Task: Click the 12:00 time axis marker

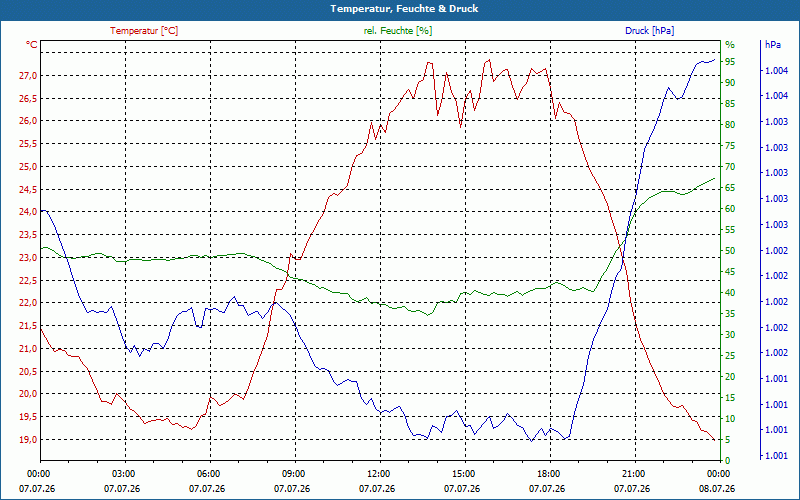Action: (x=378, y=473)
